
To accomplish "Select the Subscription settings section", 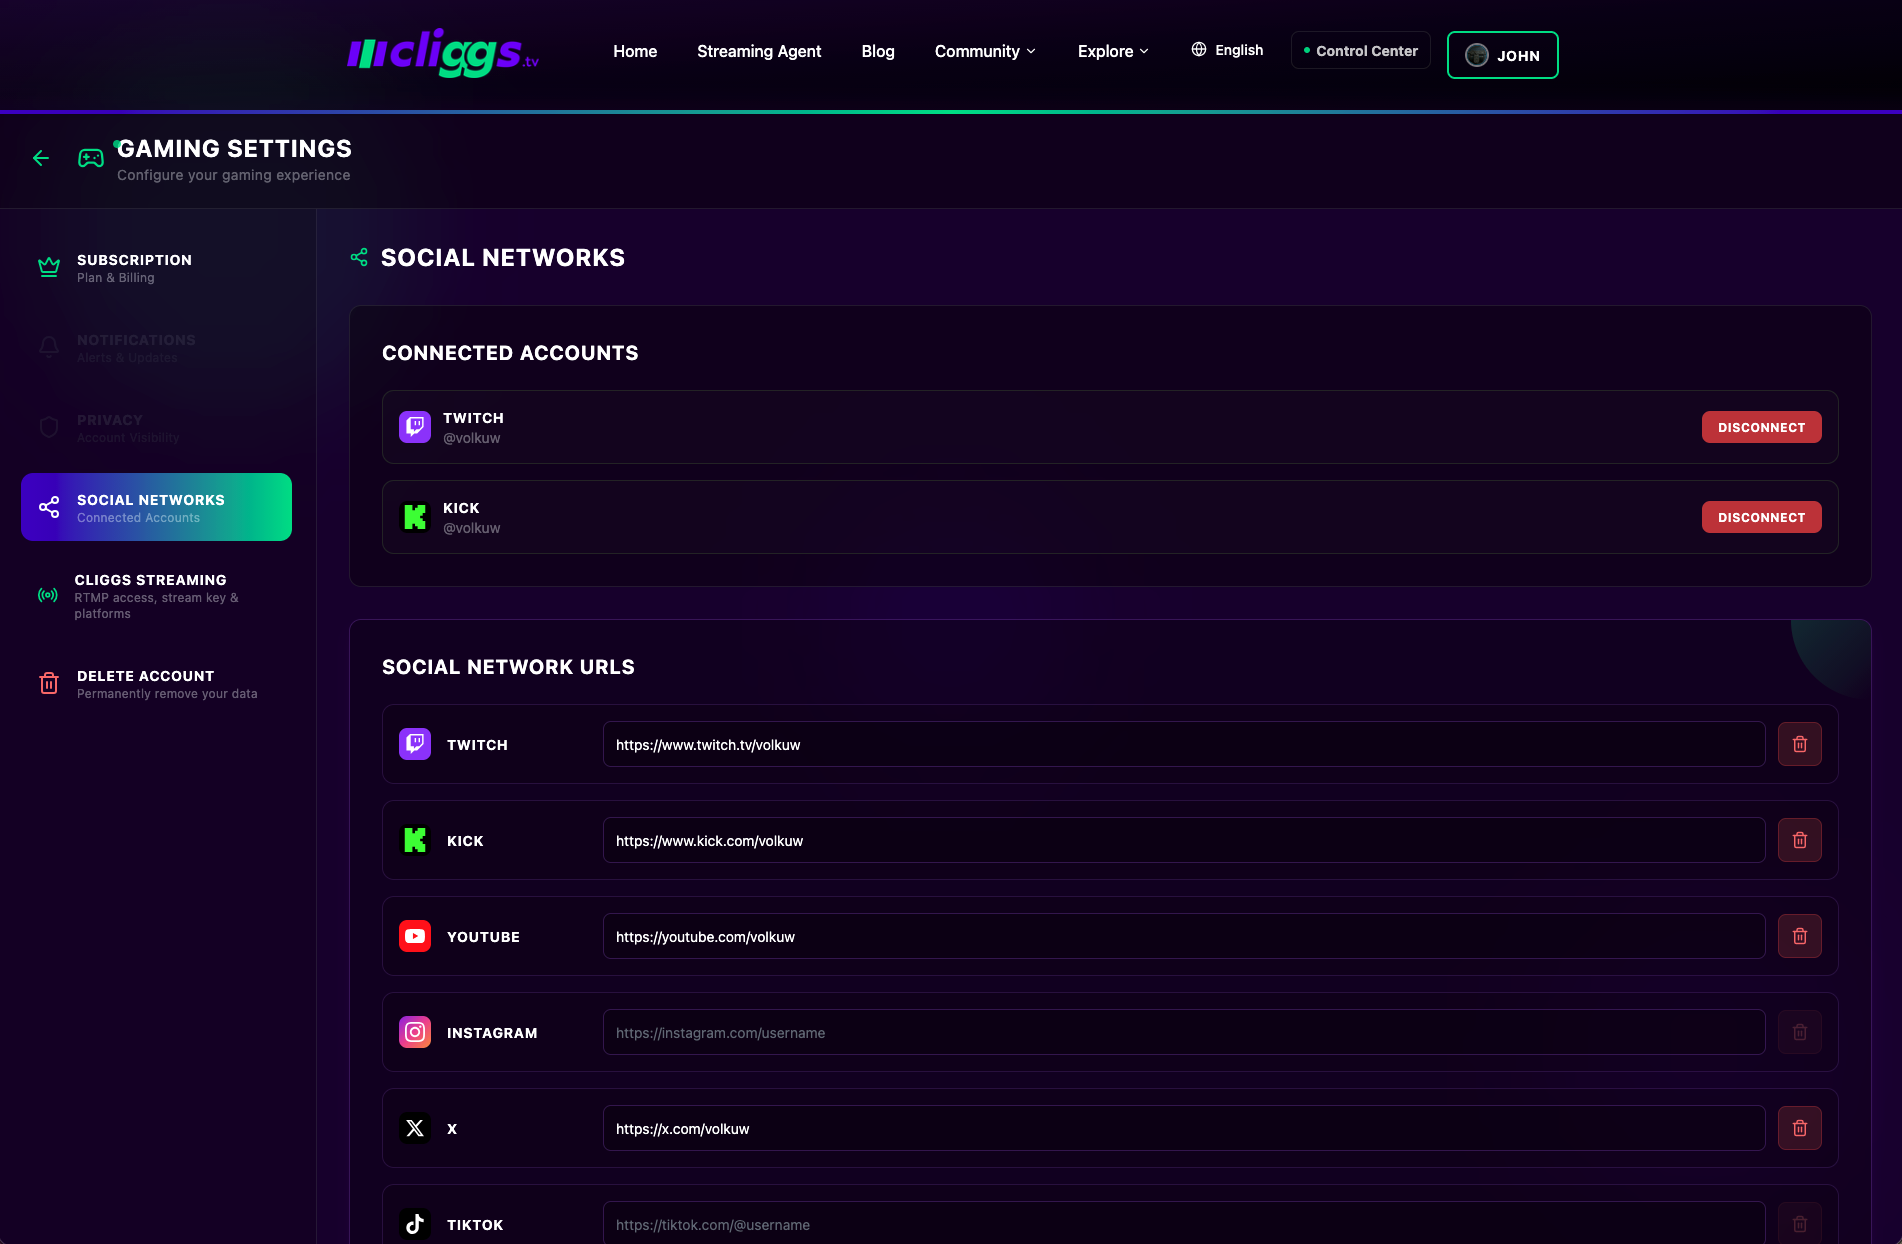I will coord(156,267).
